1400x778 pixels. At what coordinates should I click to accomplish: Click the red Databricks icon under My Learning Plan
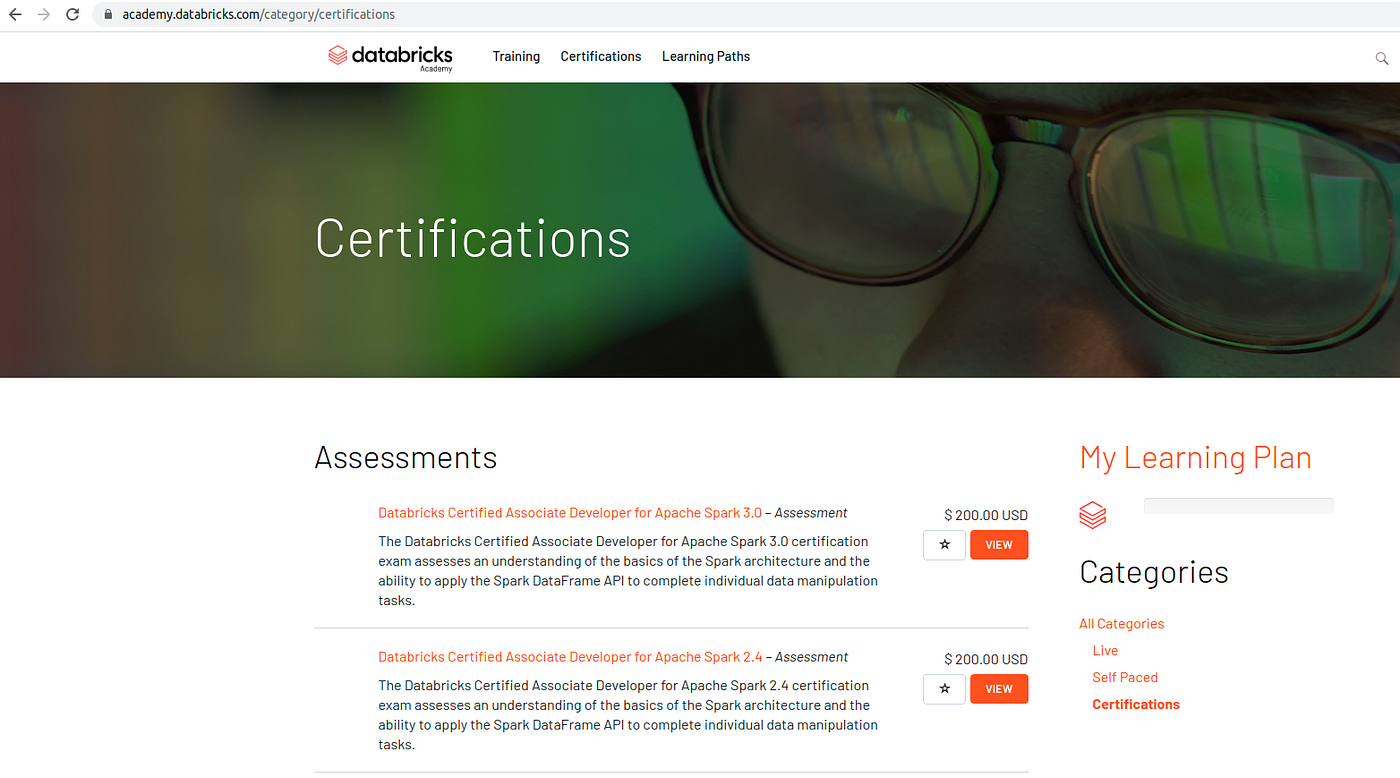tap(1093, 515)
